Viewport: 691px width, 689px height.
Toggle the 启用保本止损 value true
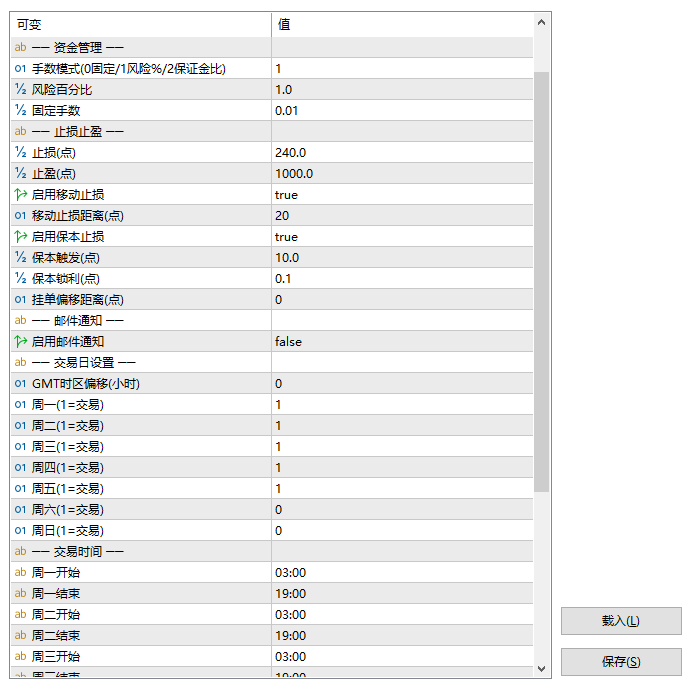tap(286, 237)
